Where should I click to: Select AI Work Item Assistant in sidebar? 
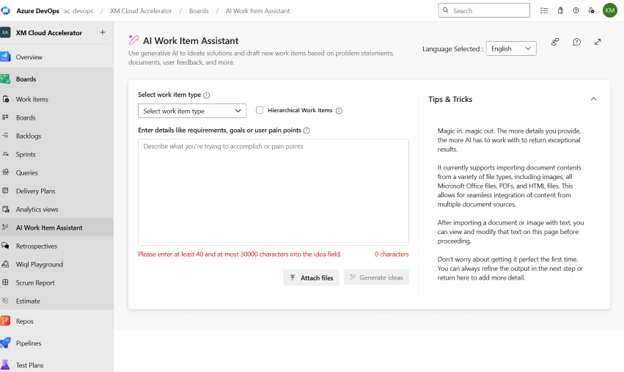(x=57, y=227)
